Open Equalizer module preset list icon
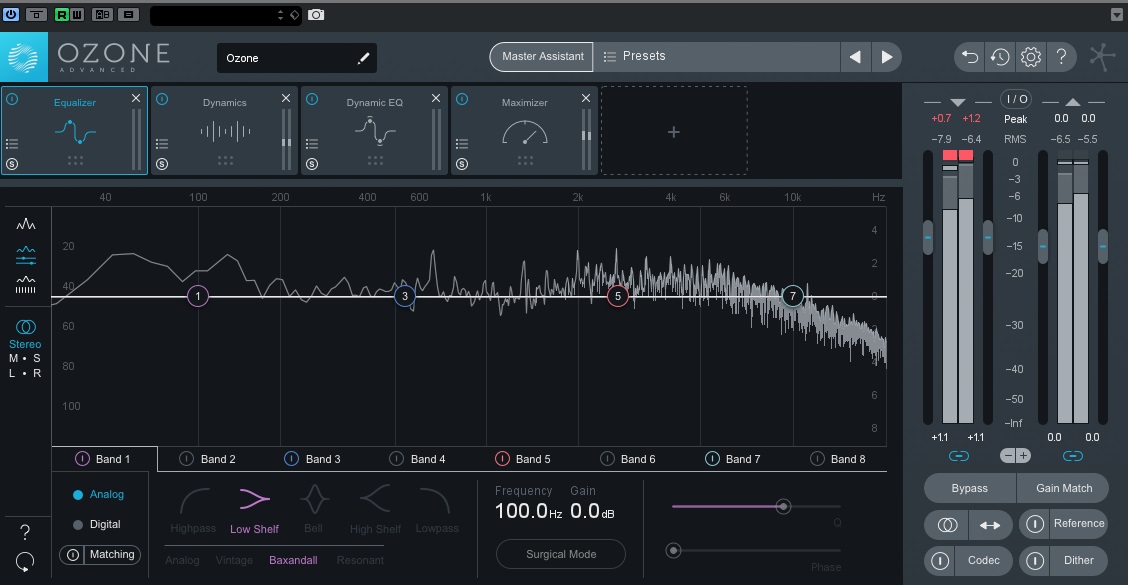The height and width of the screenshot is (585, 1128). 12,144
